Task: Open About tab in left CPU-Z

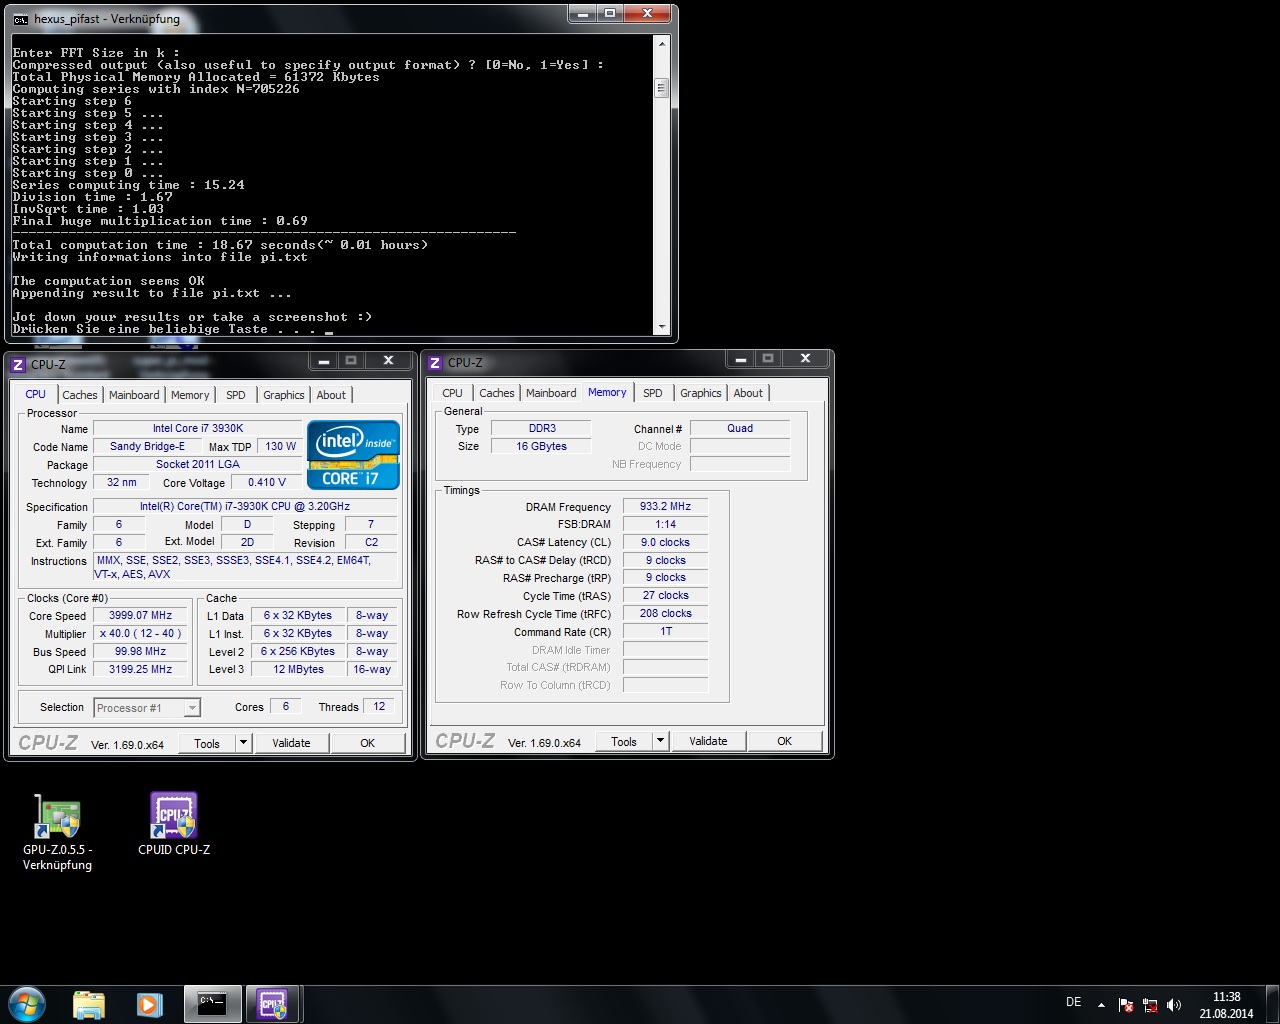Action: tap(331, 395)
